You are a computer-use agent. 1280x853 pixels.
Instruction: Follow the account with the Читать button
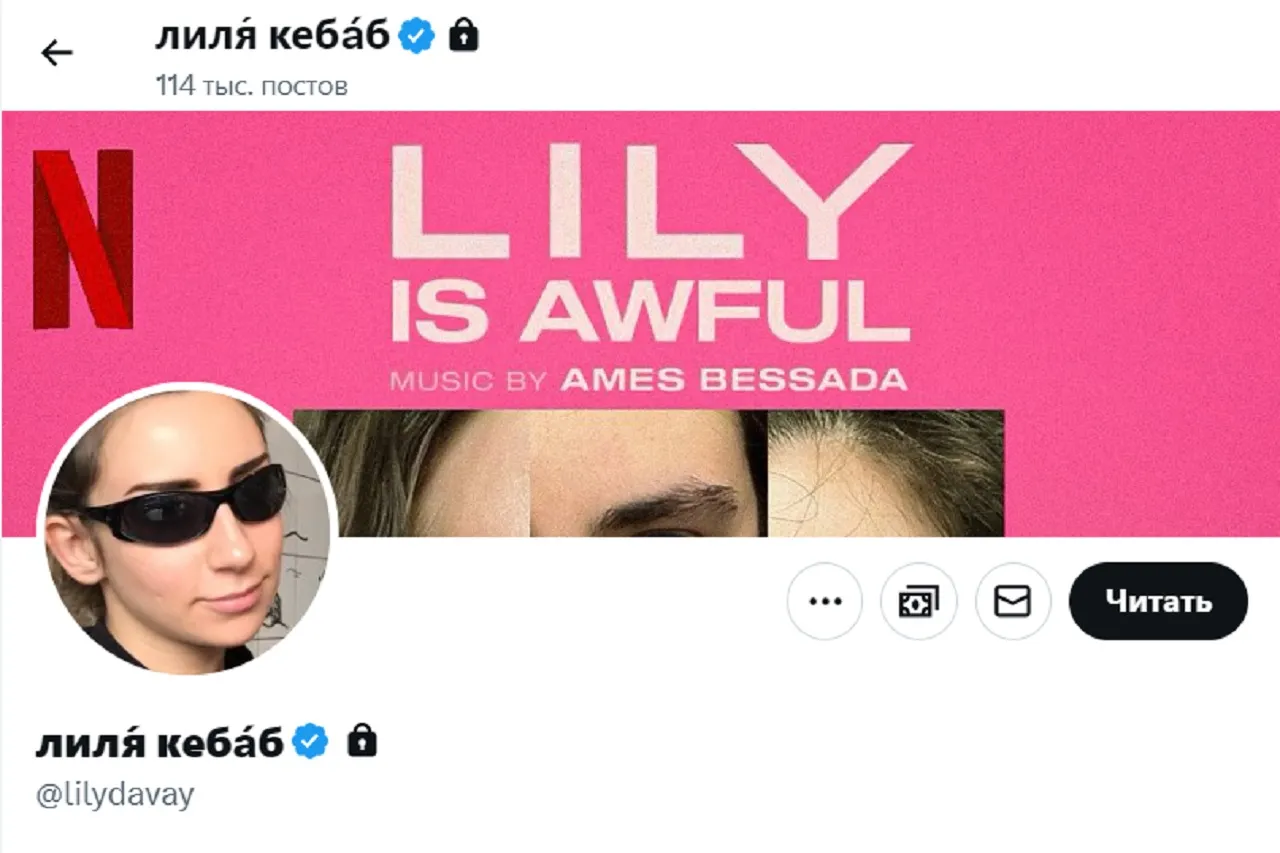1158,601
